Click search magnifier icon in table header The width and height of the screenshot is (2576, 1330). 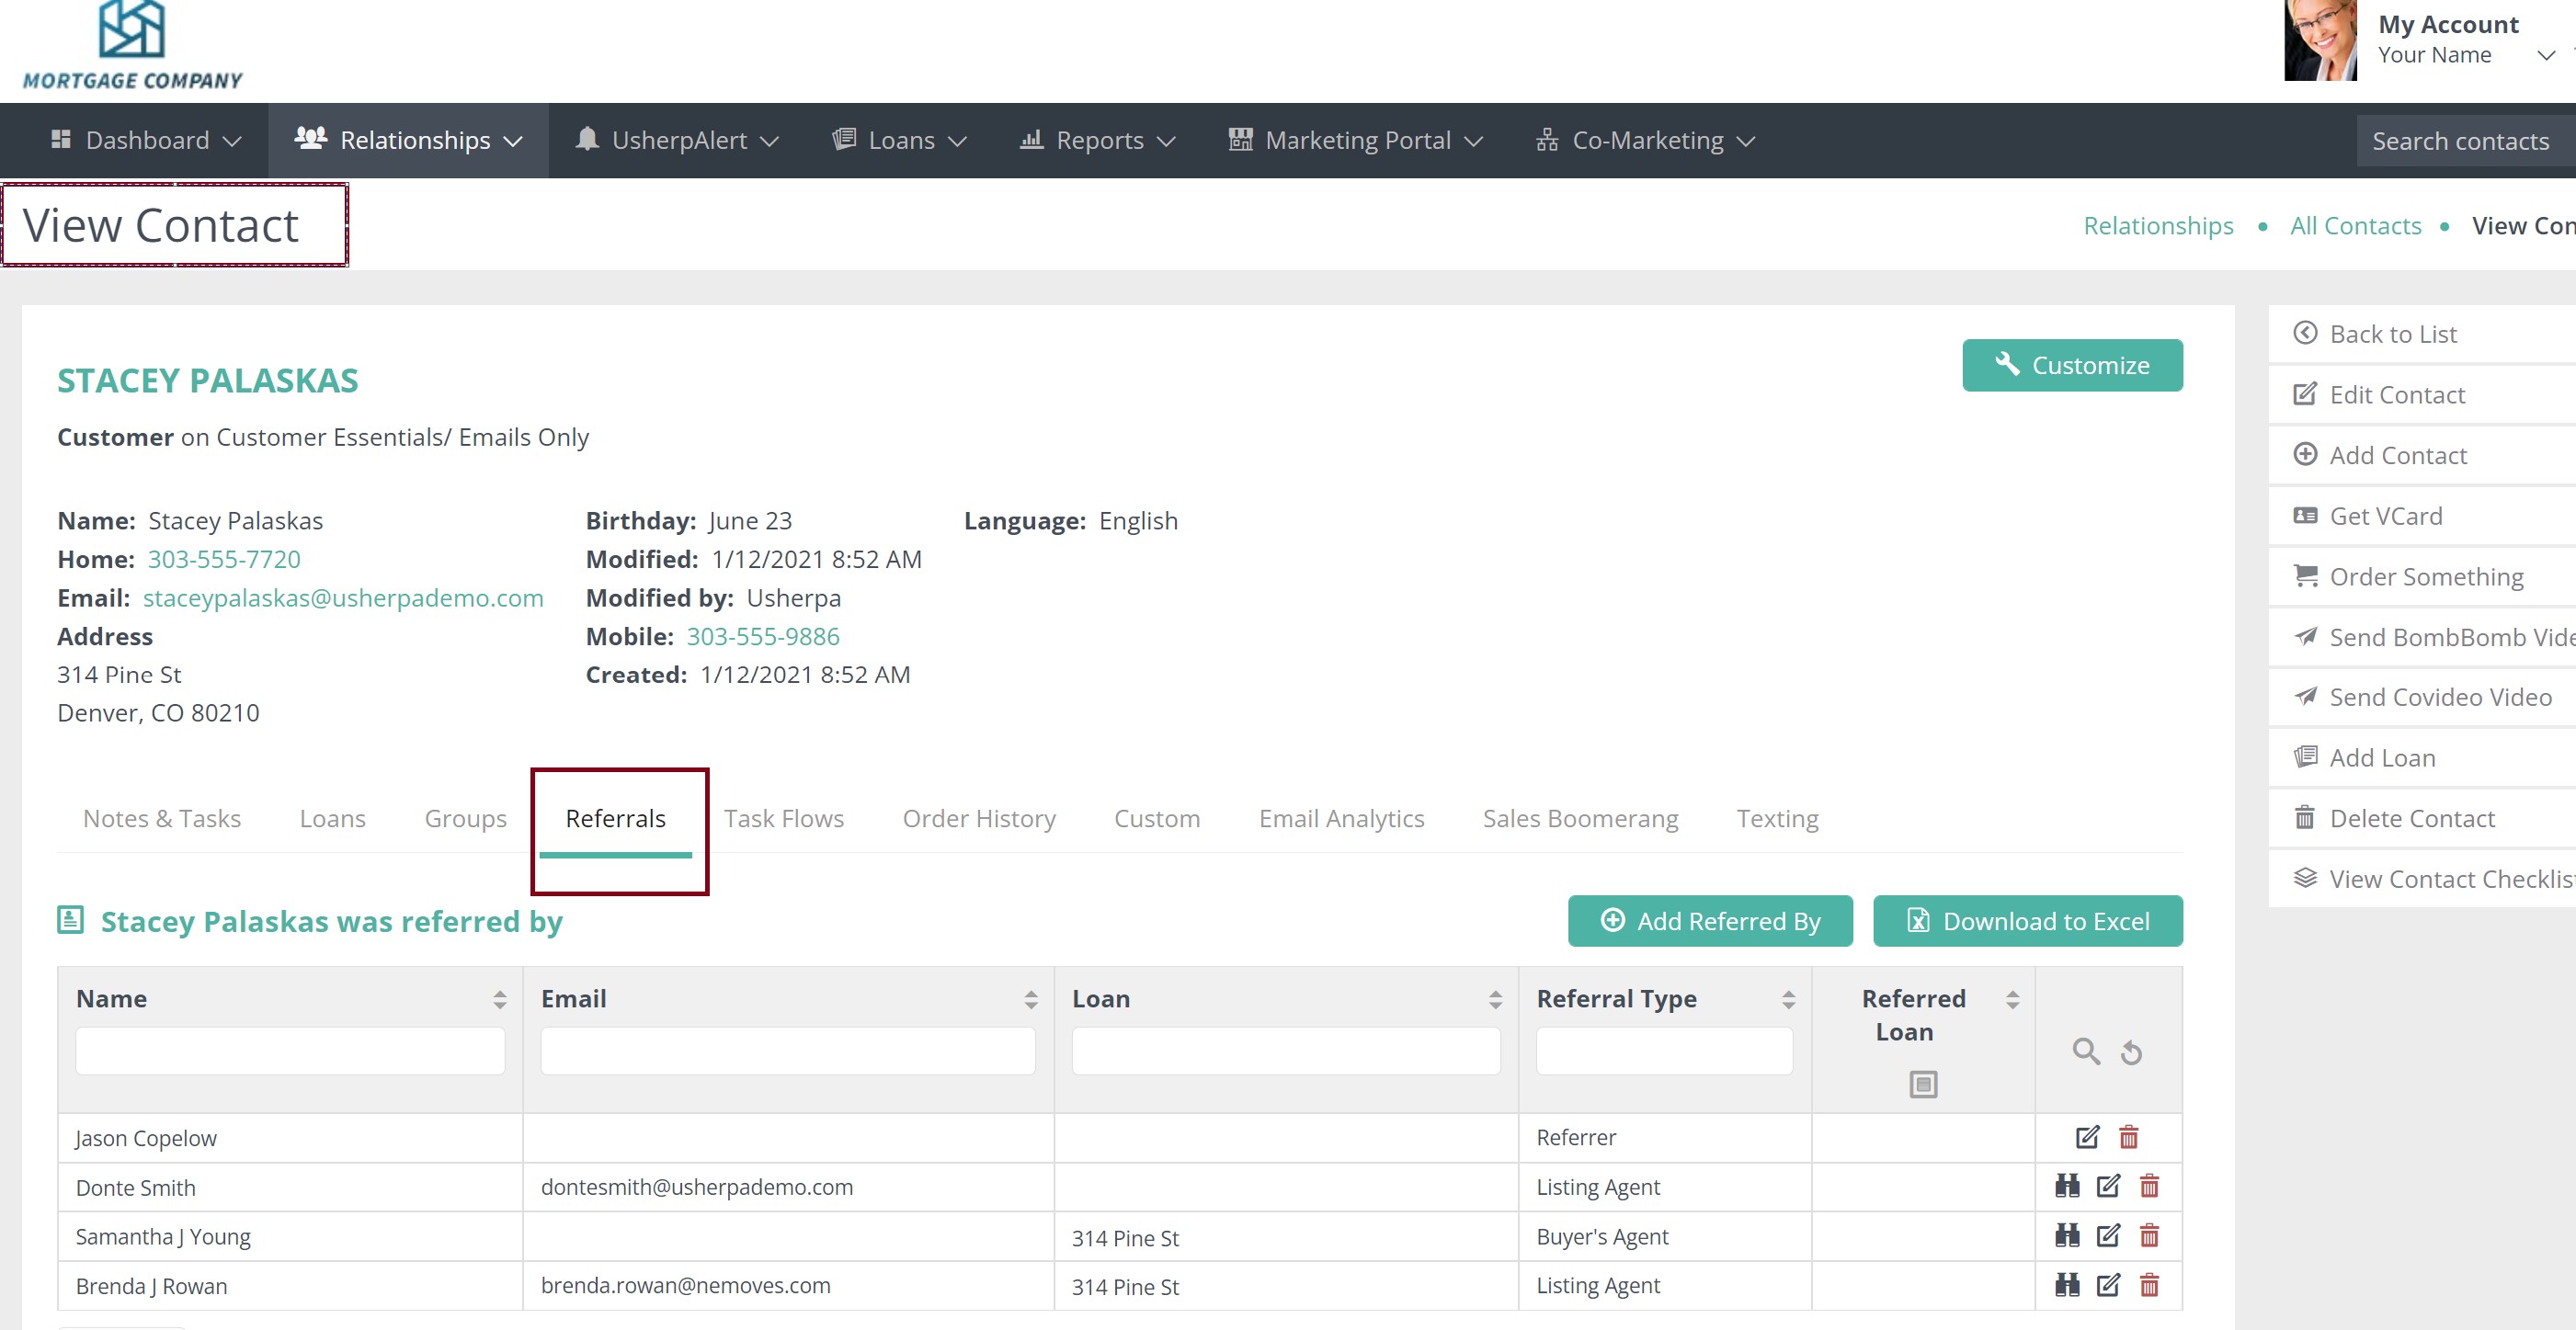coord(2085,1051)
